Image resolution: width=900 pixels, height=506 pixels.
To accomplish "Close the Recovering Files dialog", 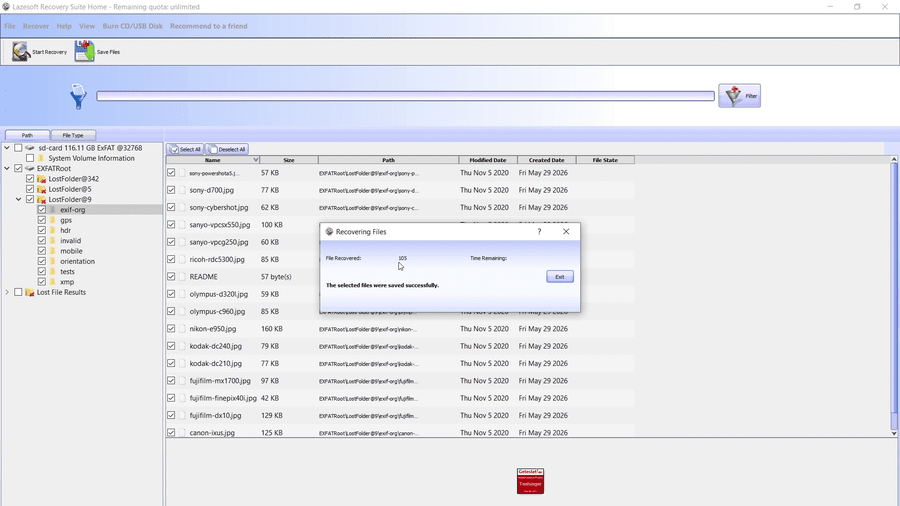I will coord(566,232).
